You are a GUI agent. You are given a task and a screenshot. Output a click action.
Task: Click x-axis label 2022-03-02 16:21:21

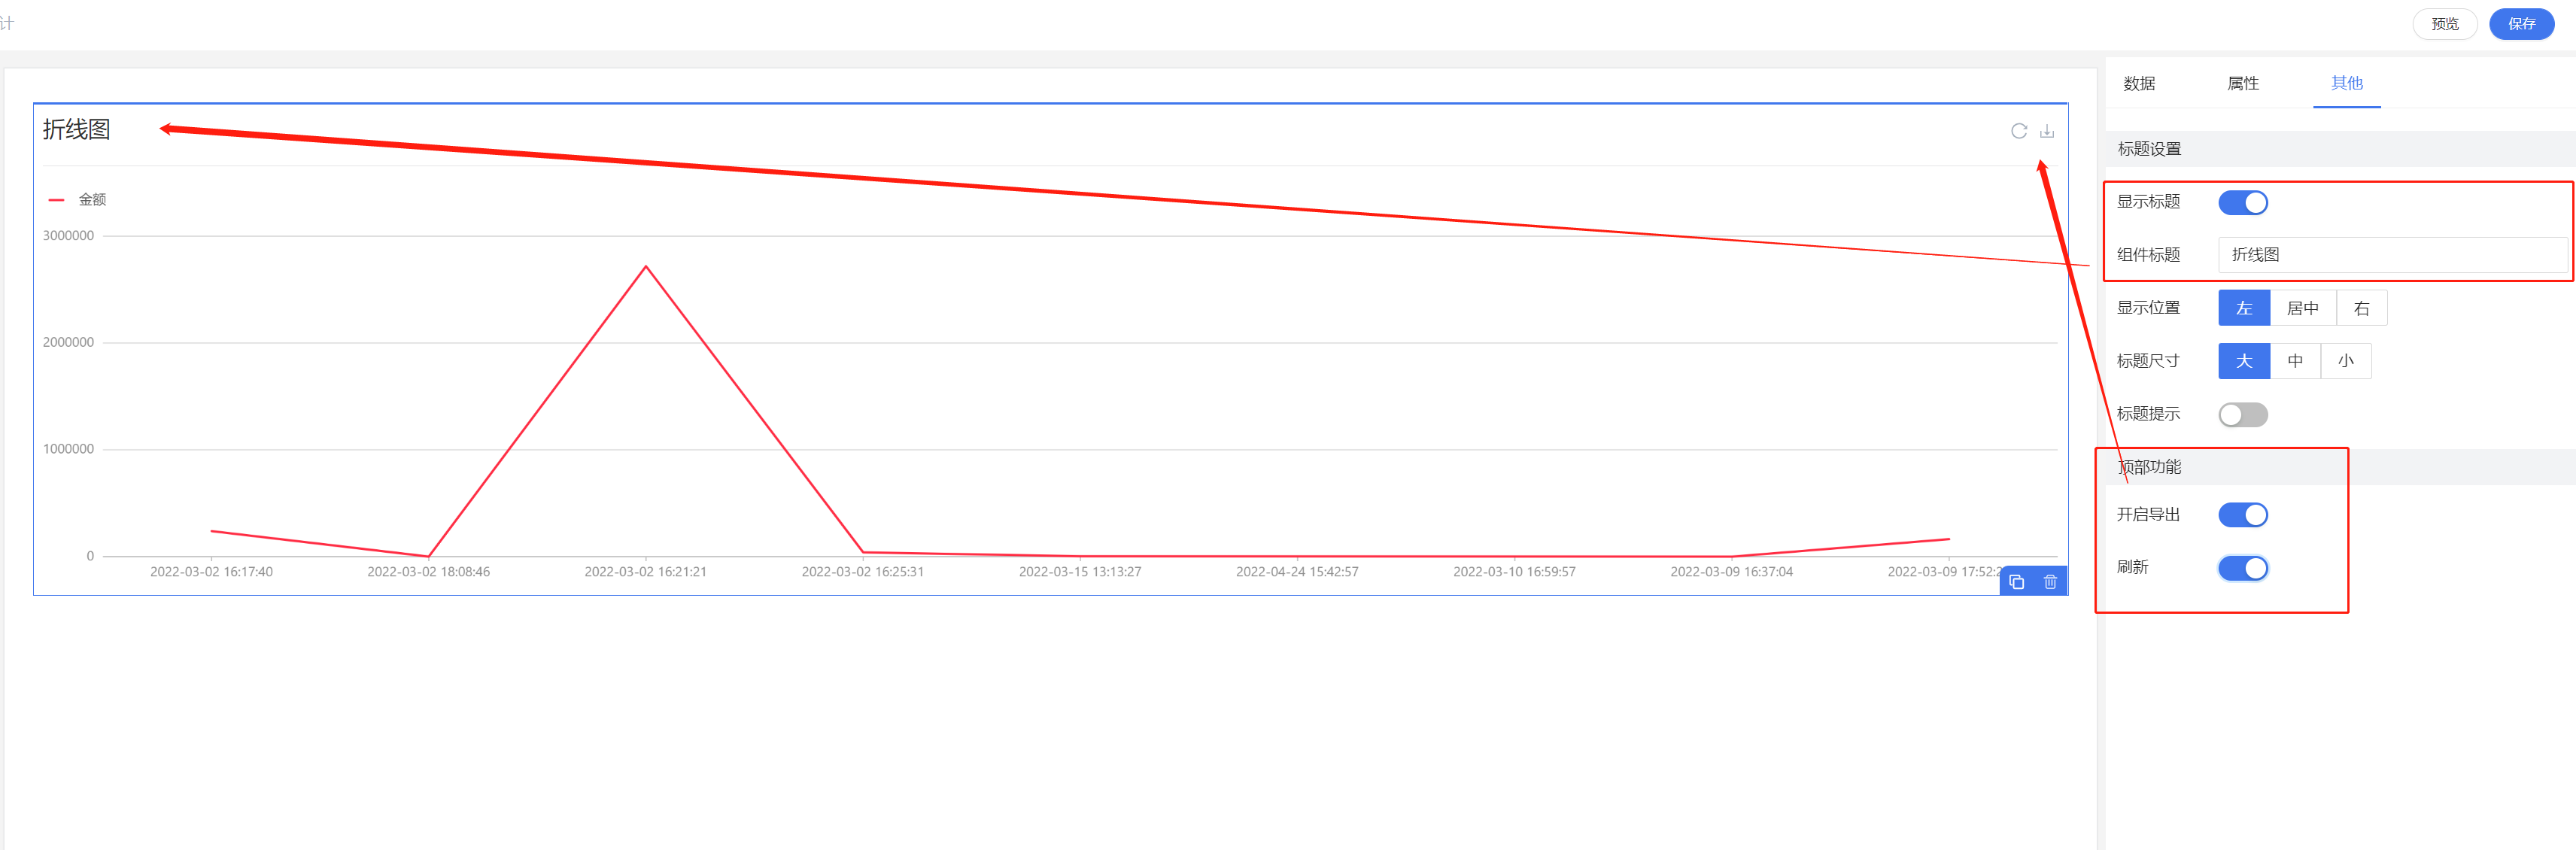(x=645, y=572)
